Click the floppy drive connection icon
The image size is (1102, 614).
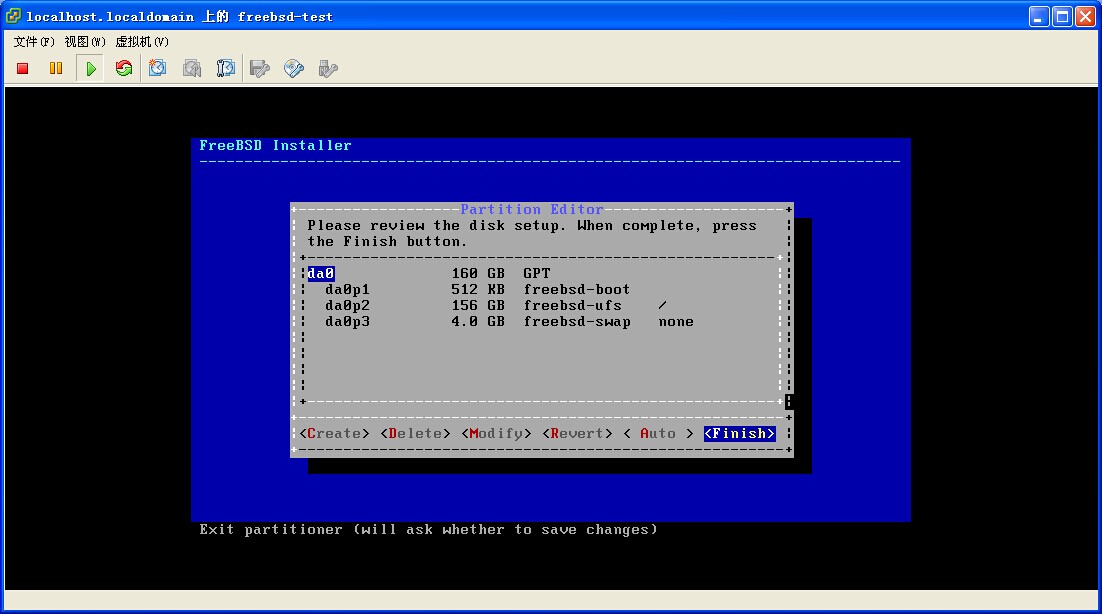point(260,69)
